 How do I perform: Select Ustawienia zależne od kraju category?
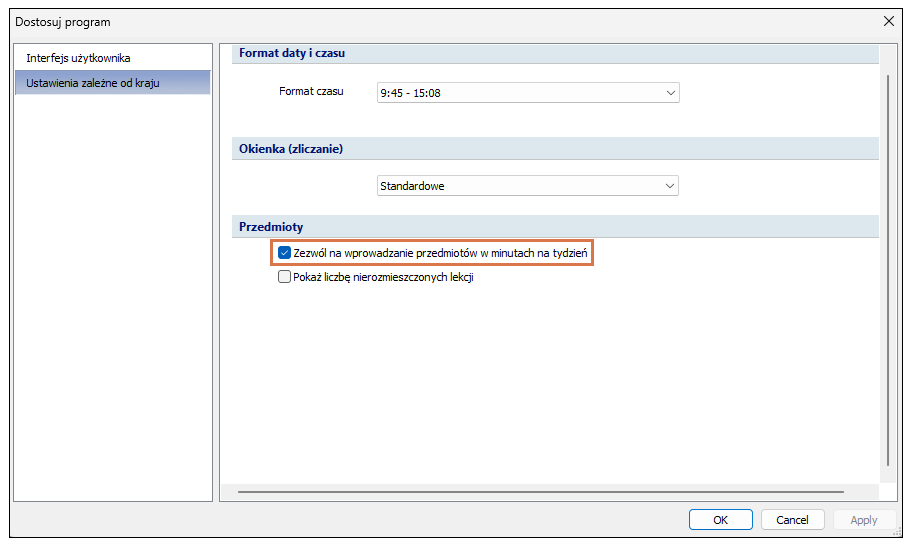pos(112,83)
